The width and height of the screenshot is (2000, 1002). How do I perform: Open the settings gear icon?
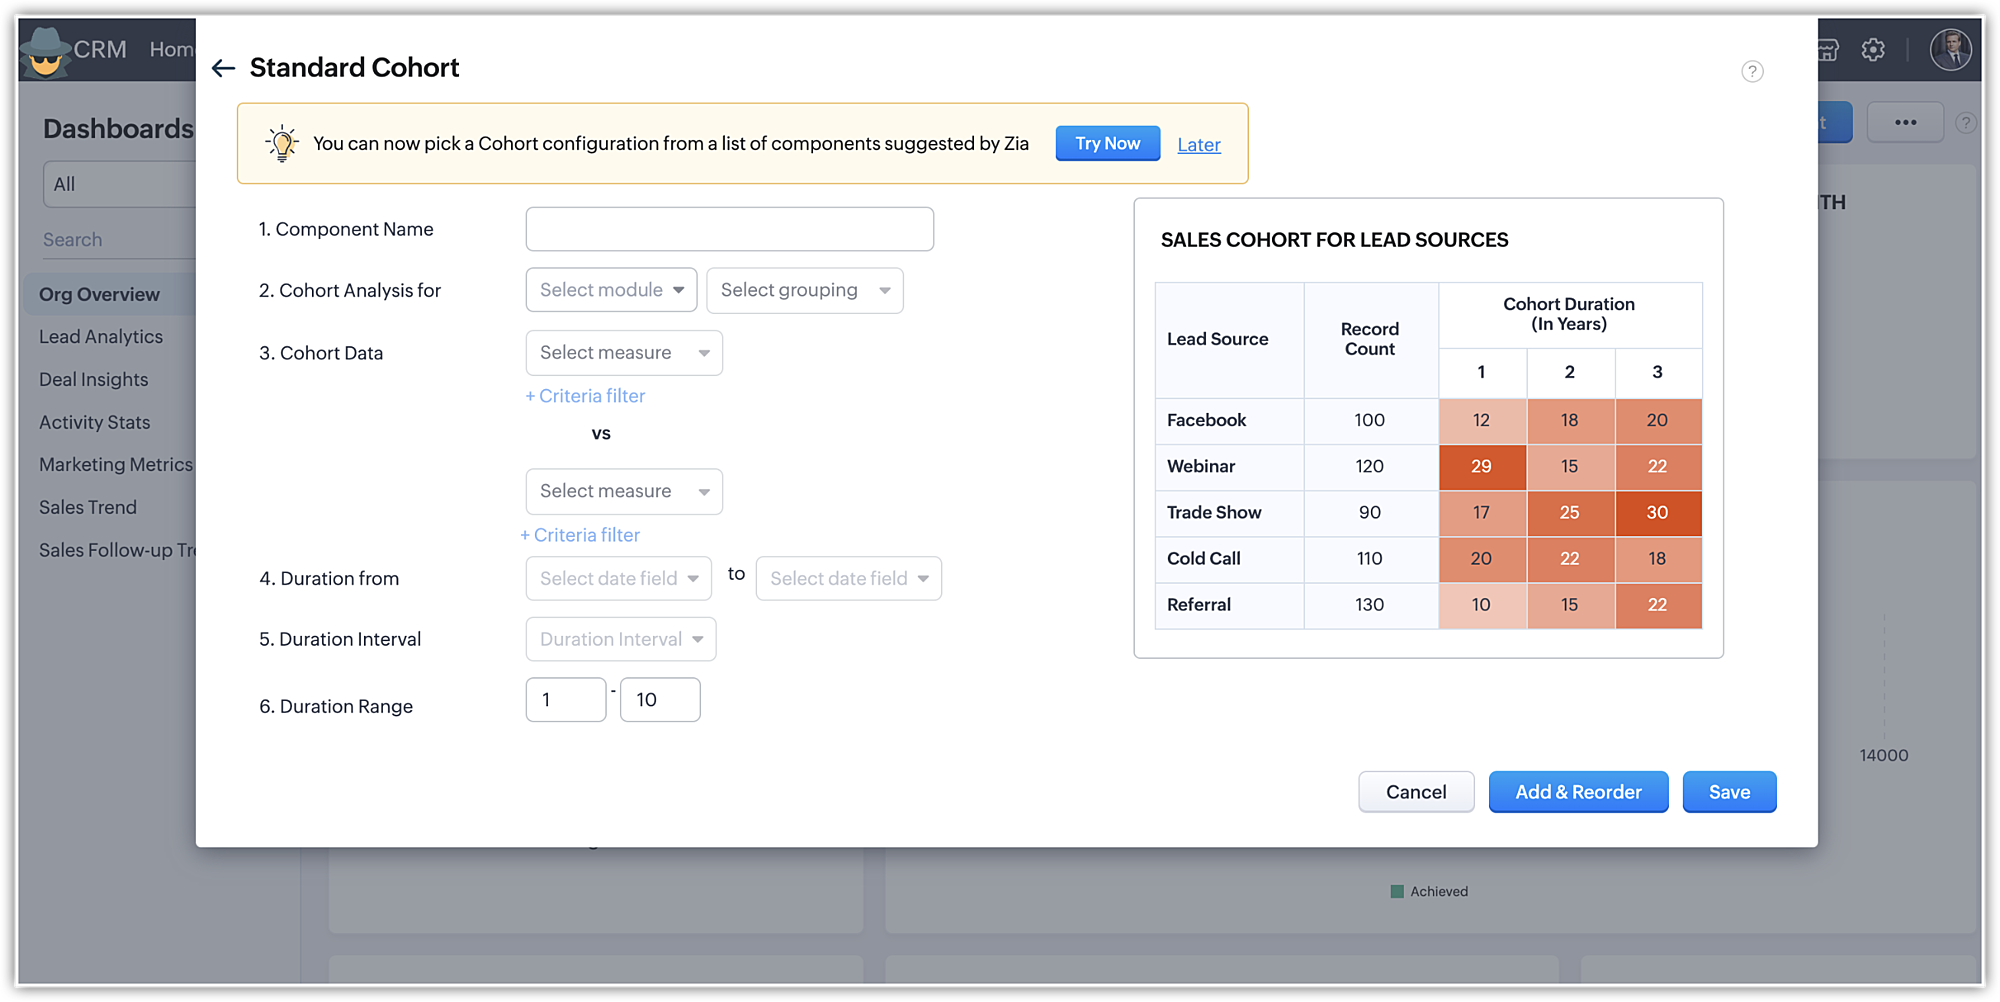1873,49
